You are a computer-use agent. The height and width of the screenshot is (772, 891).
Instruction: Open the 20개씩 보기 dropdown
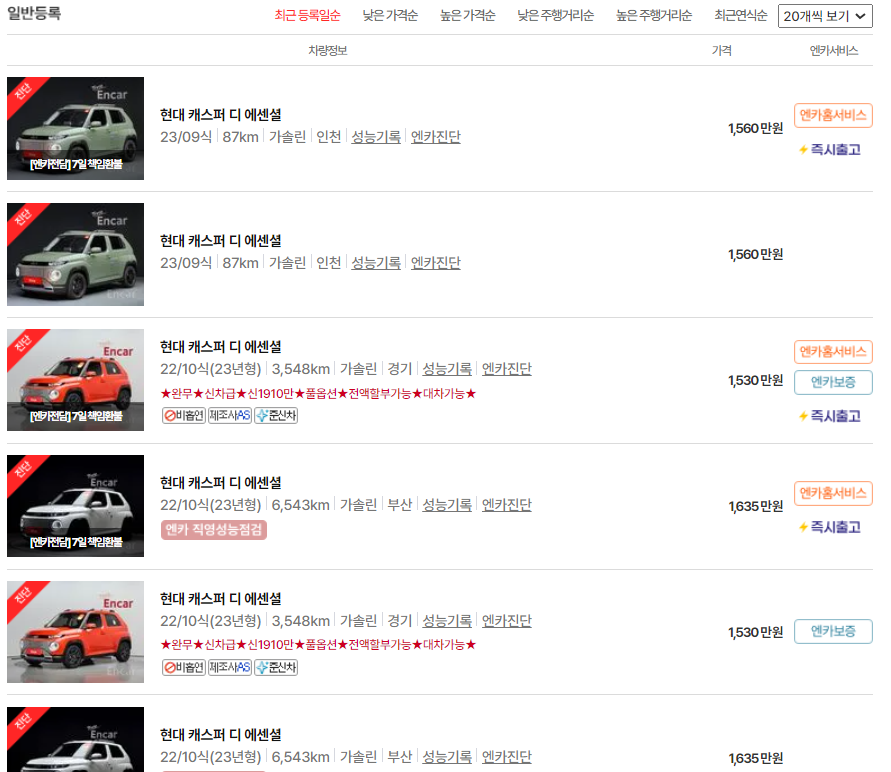pos(825,16)
